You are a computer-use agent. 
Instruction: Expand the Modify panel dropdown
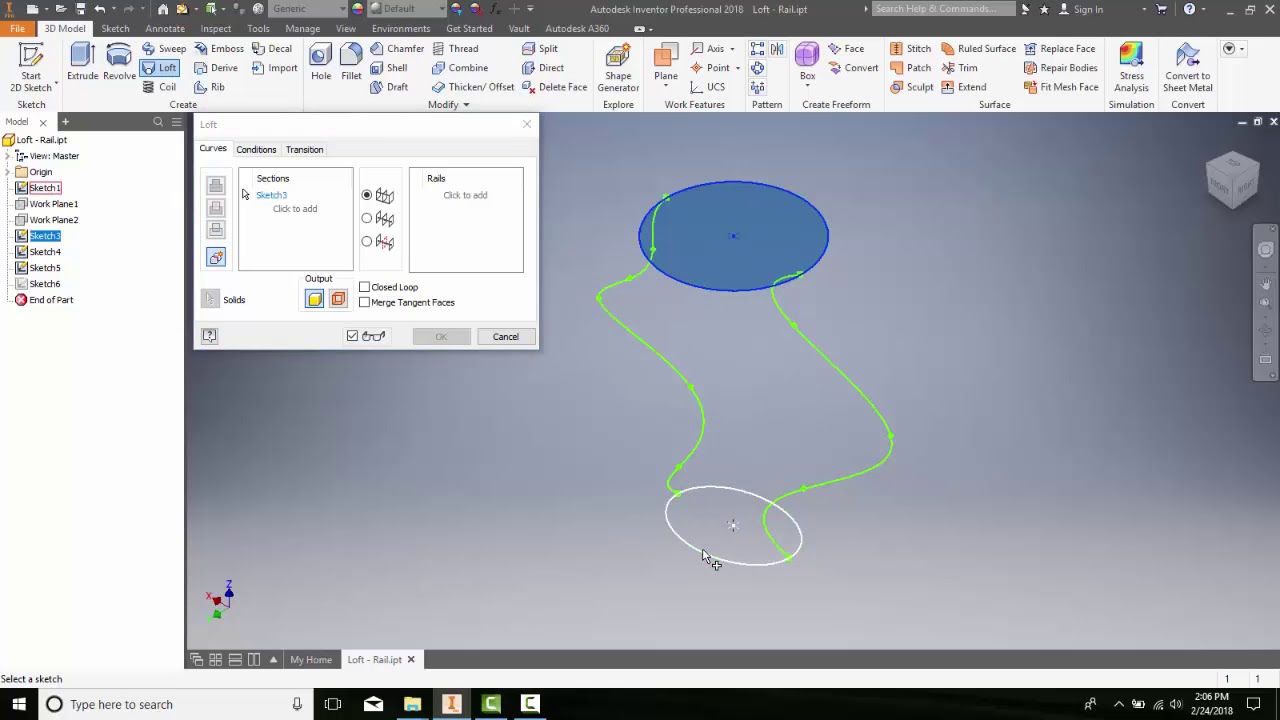pyautogui.click(x=464, y=105)
